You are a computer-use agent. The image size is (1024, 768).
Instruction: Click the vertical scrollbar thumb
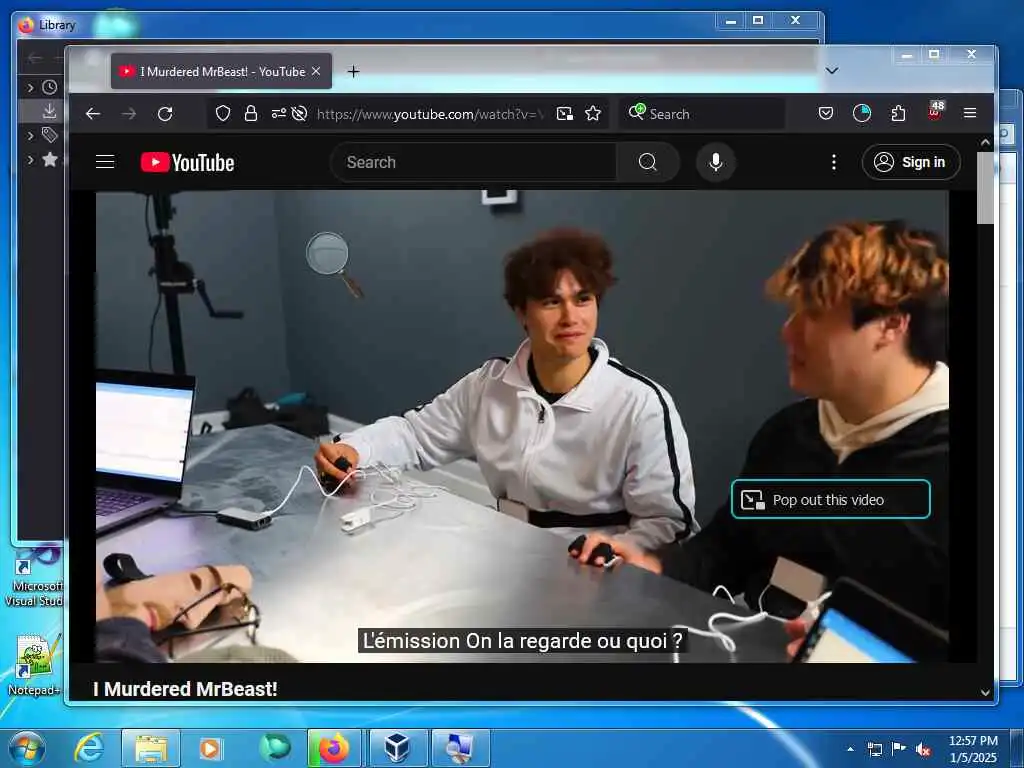coord(985,188)
